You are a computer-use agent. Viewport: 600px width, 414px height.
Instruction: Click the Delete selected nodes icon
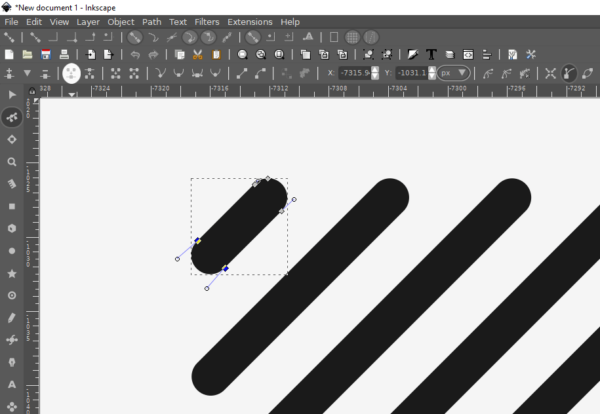click(x=45, y=73)
